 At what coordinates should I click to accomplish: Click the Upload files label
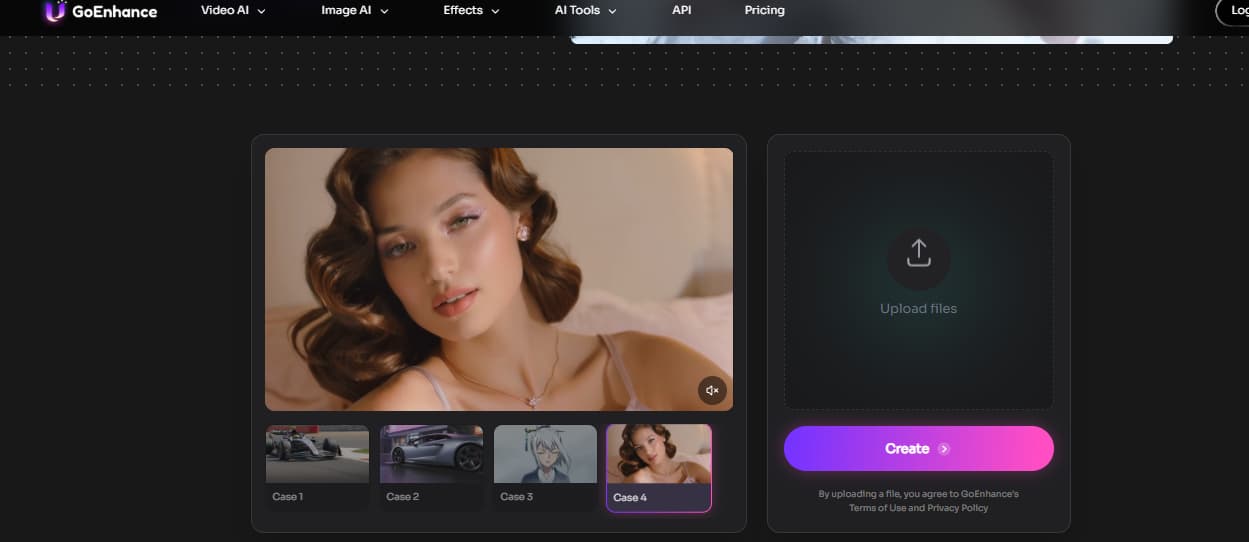pyautogui.click(x=918, y=308)
